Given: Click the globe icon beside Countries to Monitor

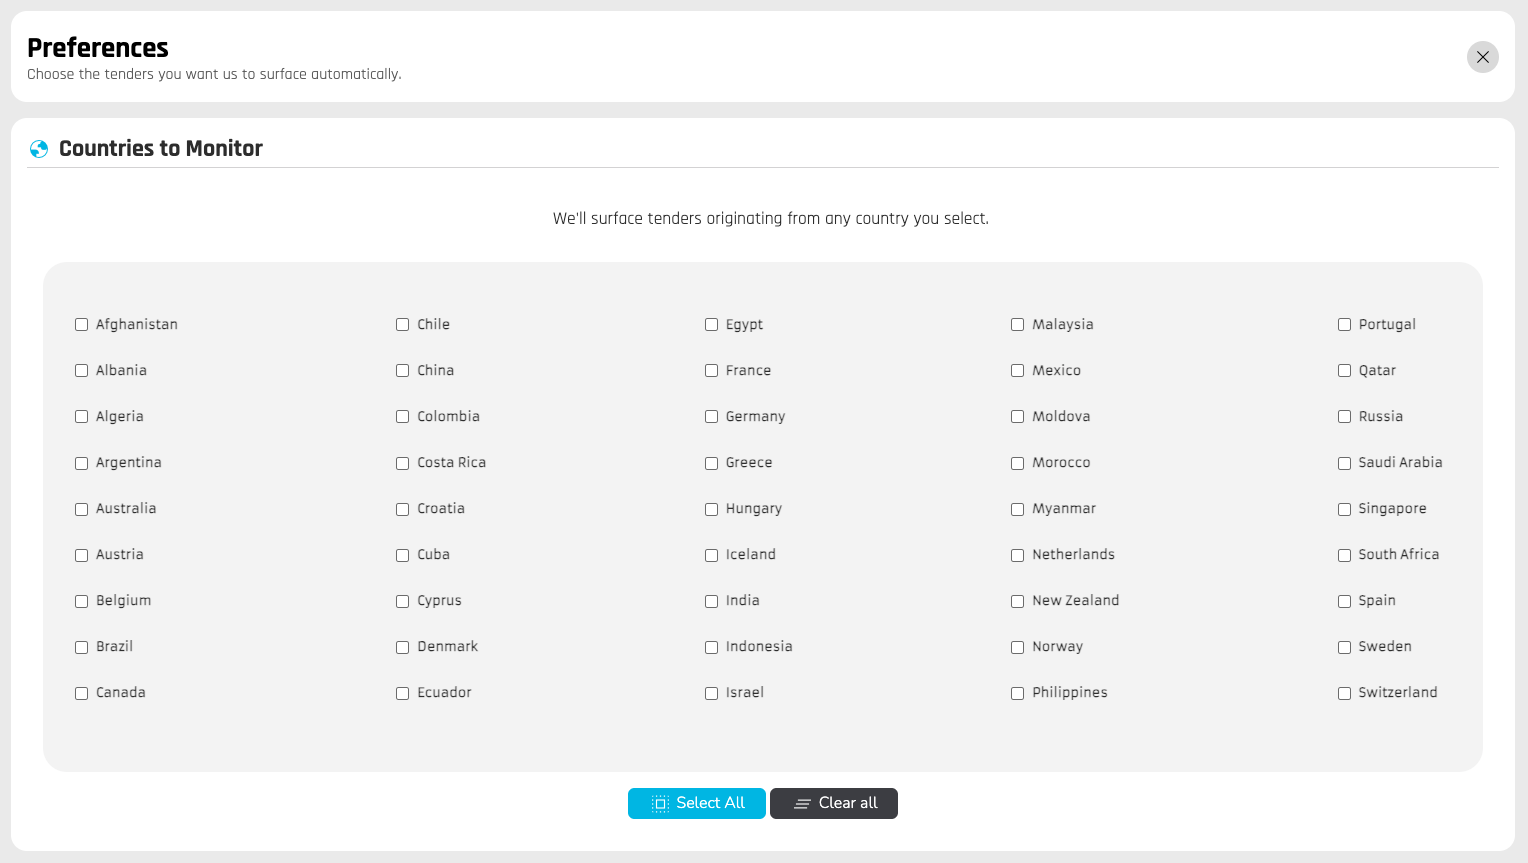Looking at the screenshot, I should point(39,149).
